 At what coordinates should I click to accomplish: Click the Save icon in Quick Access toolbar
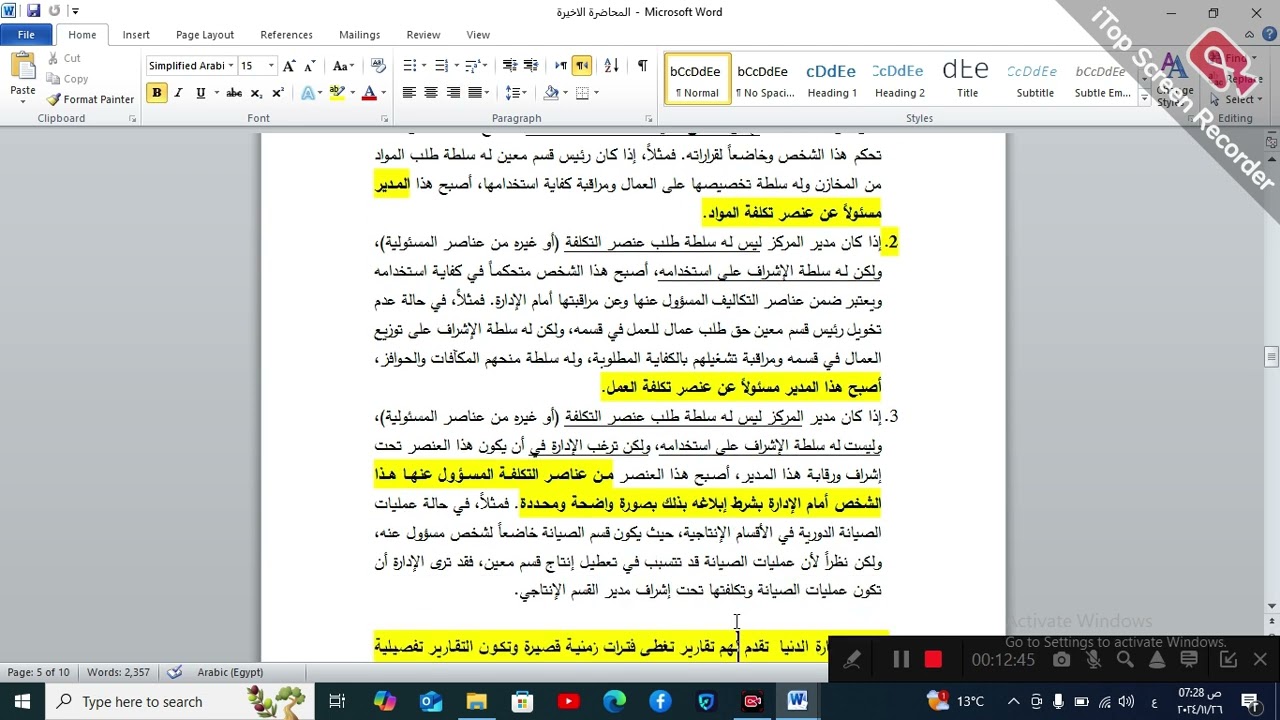coord(33,11)
